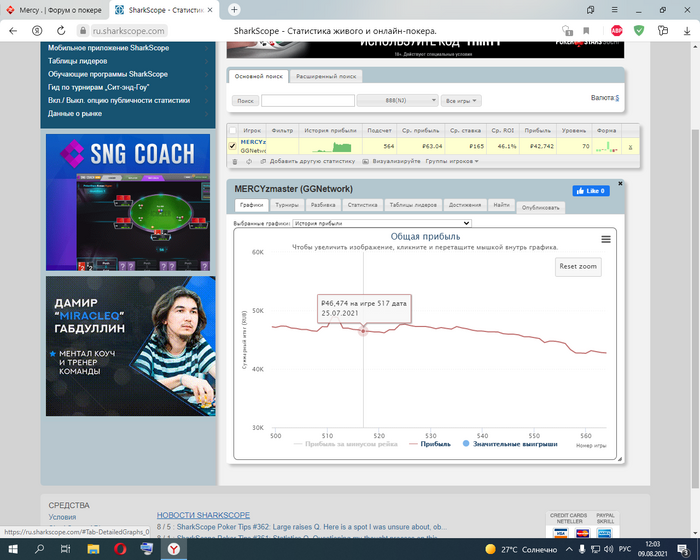Open the green shield Adguard extension

pyautogui.click(x=639, y=31)
